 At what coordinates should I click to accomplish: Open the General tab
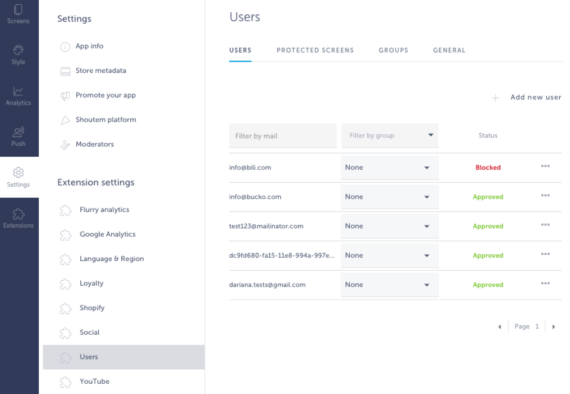449,50
